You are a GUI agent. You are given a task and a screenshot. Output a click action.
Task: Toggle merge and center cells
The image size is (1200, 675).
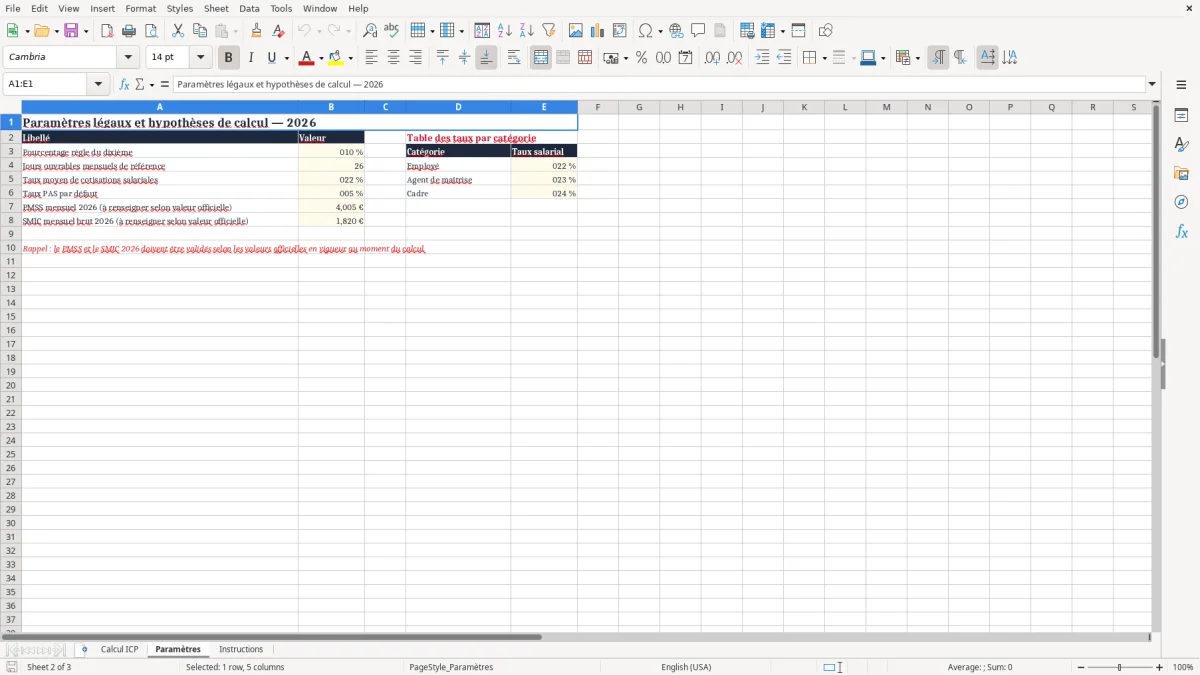541,58
